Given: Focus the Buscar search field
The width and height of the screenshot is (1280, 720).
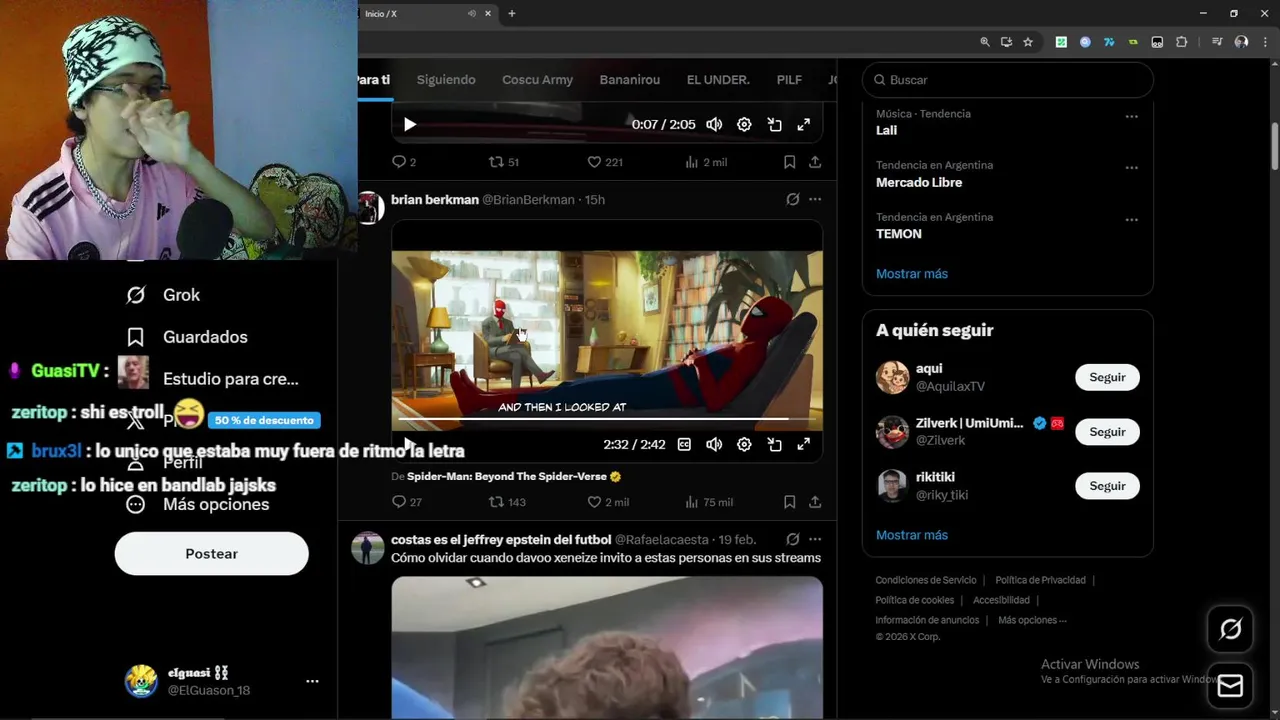Looking at the screenshot, I should pyautogui.click(x=1008, y=80).
